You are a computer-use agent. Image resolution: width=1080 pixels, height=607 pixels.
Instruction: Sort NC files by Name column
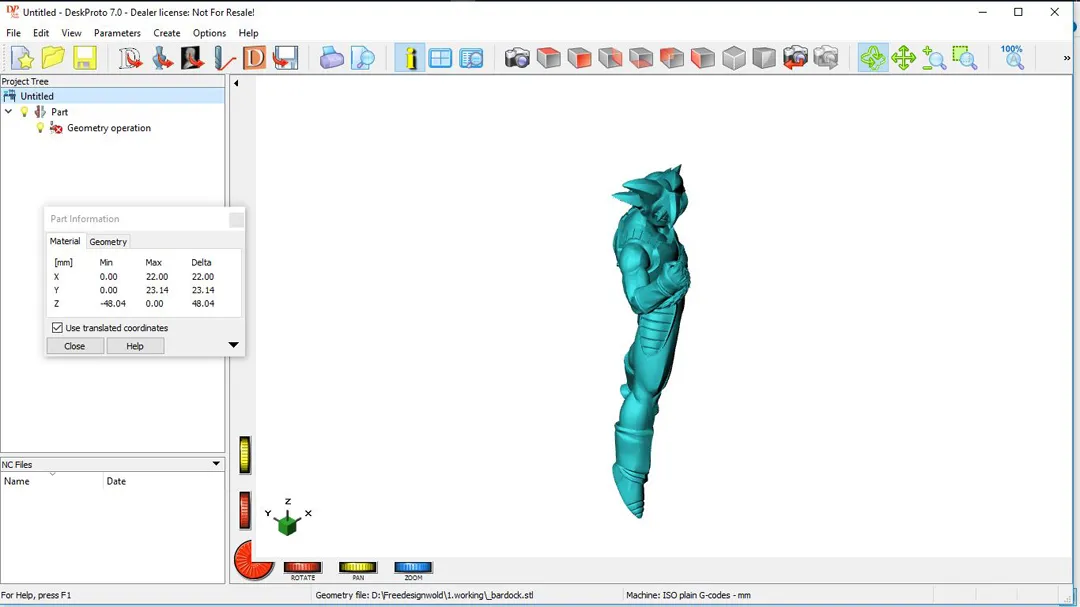(52, 481)
